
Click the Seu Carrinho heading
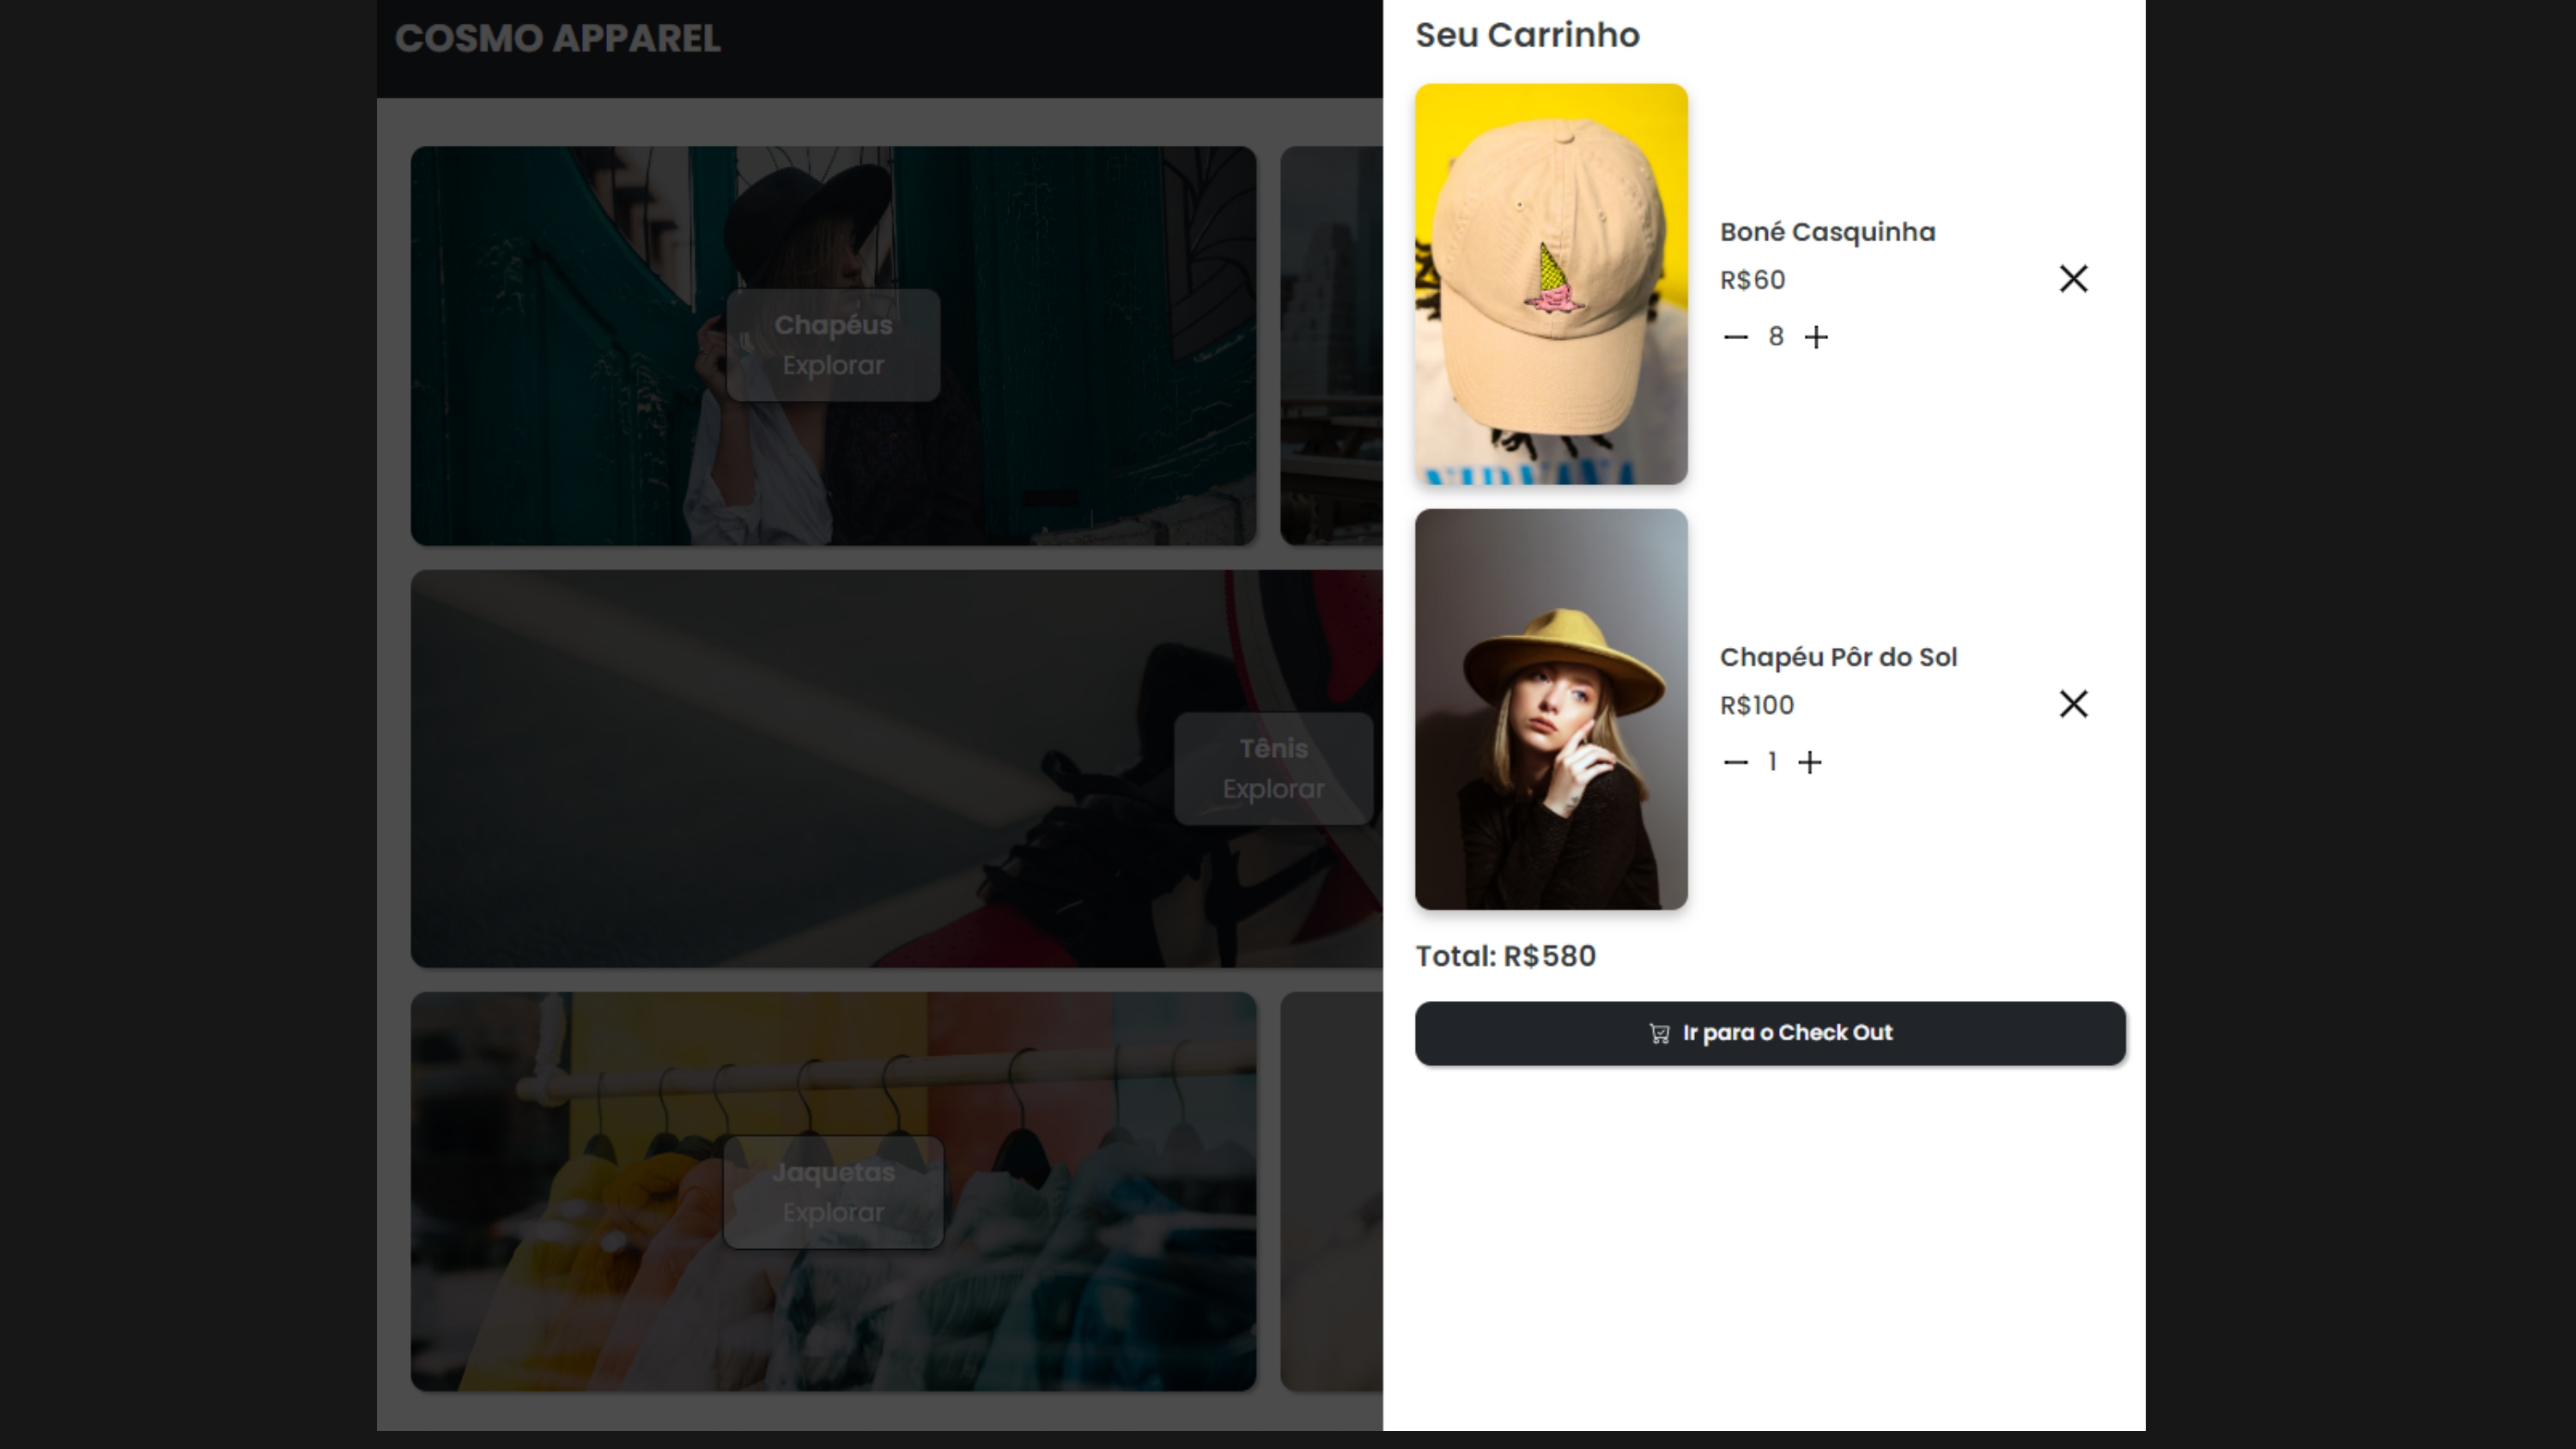pyautogui.click(x=1527, y=35)
